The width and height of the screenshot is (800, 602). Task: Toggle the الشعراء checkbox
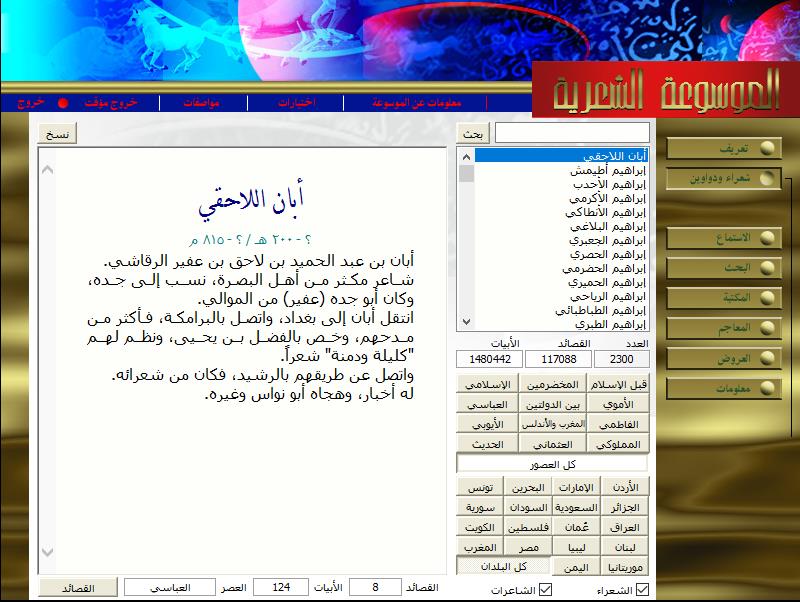[x=642, y=590]
